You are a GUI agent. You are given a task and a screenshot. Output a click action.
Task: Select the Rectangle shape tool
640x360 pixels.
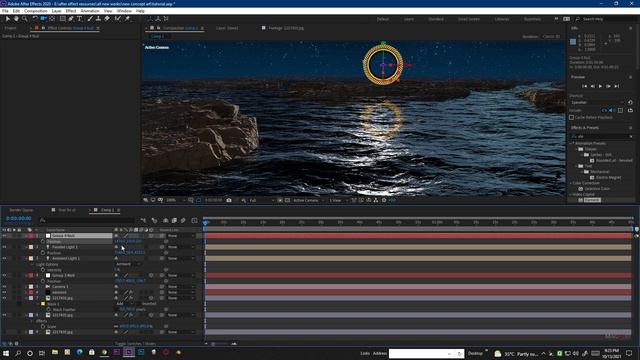[x=62, y=19]
